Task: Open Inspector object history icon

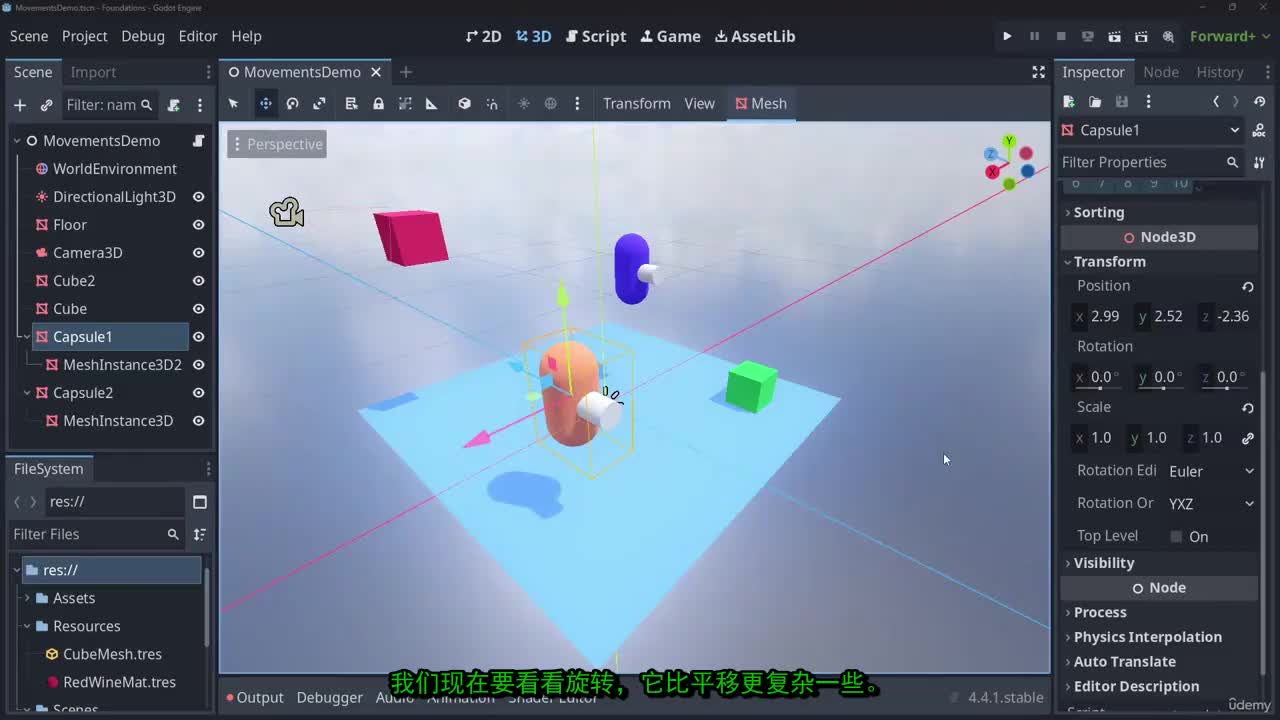Action: coord(1260,101)
